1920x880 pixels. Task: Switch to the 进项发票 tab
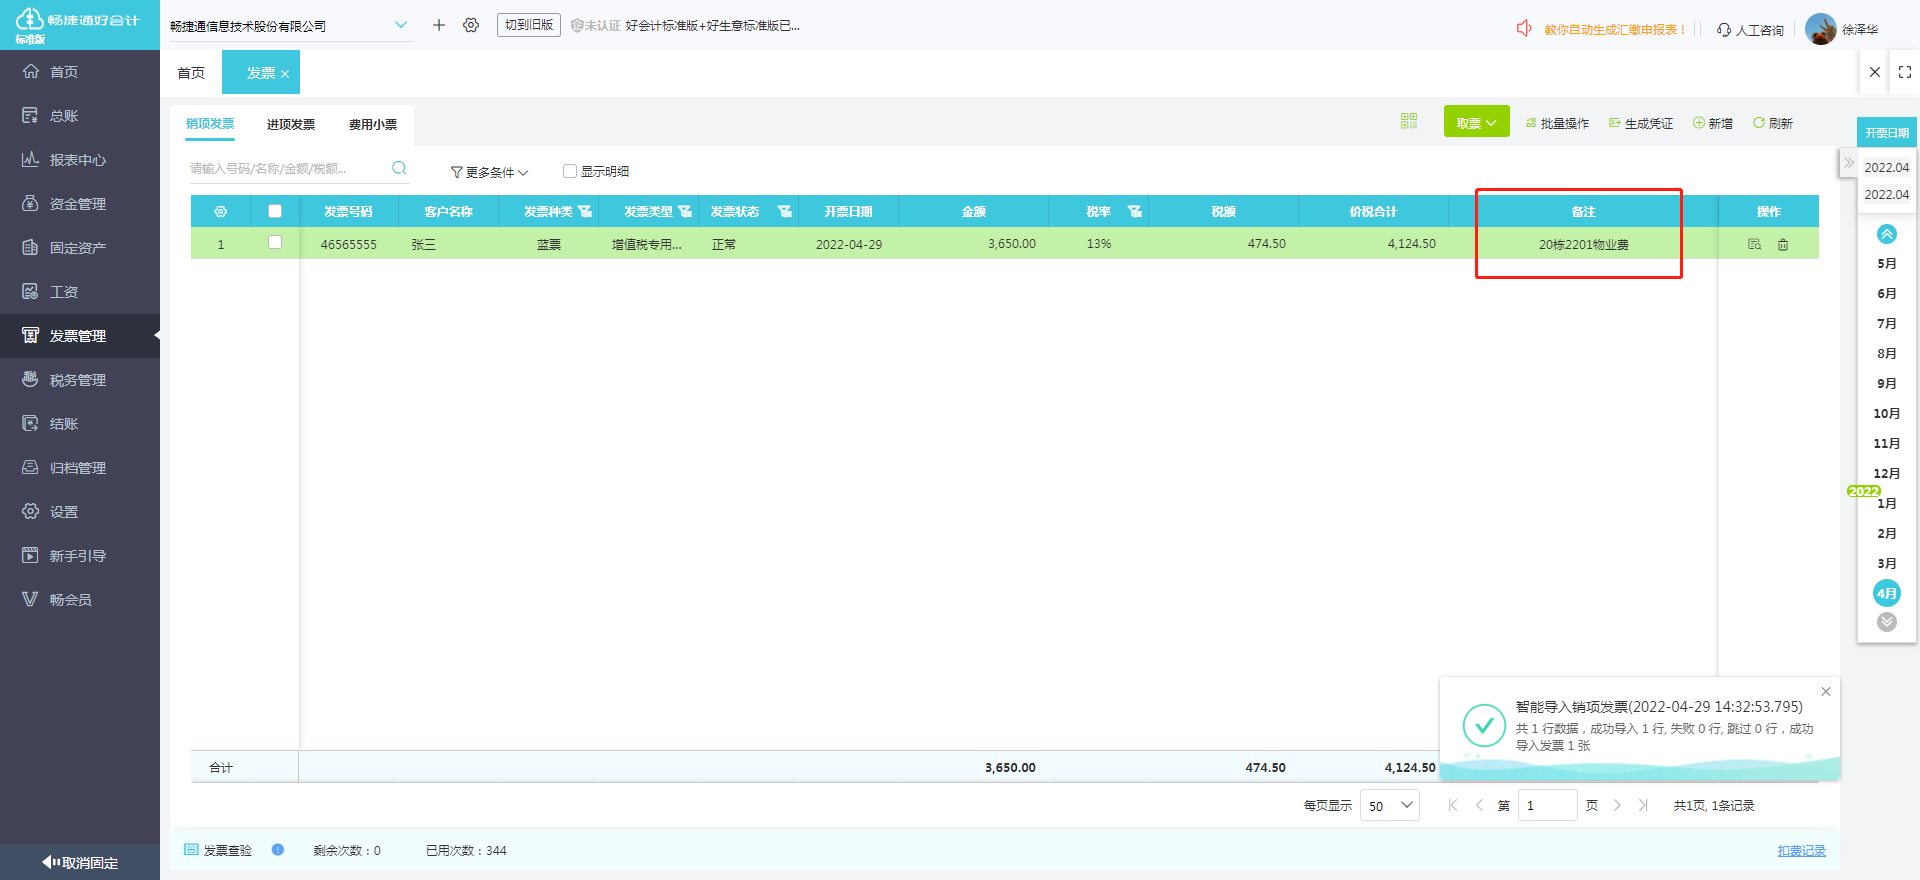point(290,124)
